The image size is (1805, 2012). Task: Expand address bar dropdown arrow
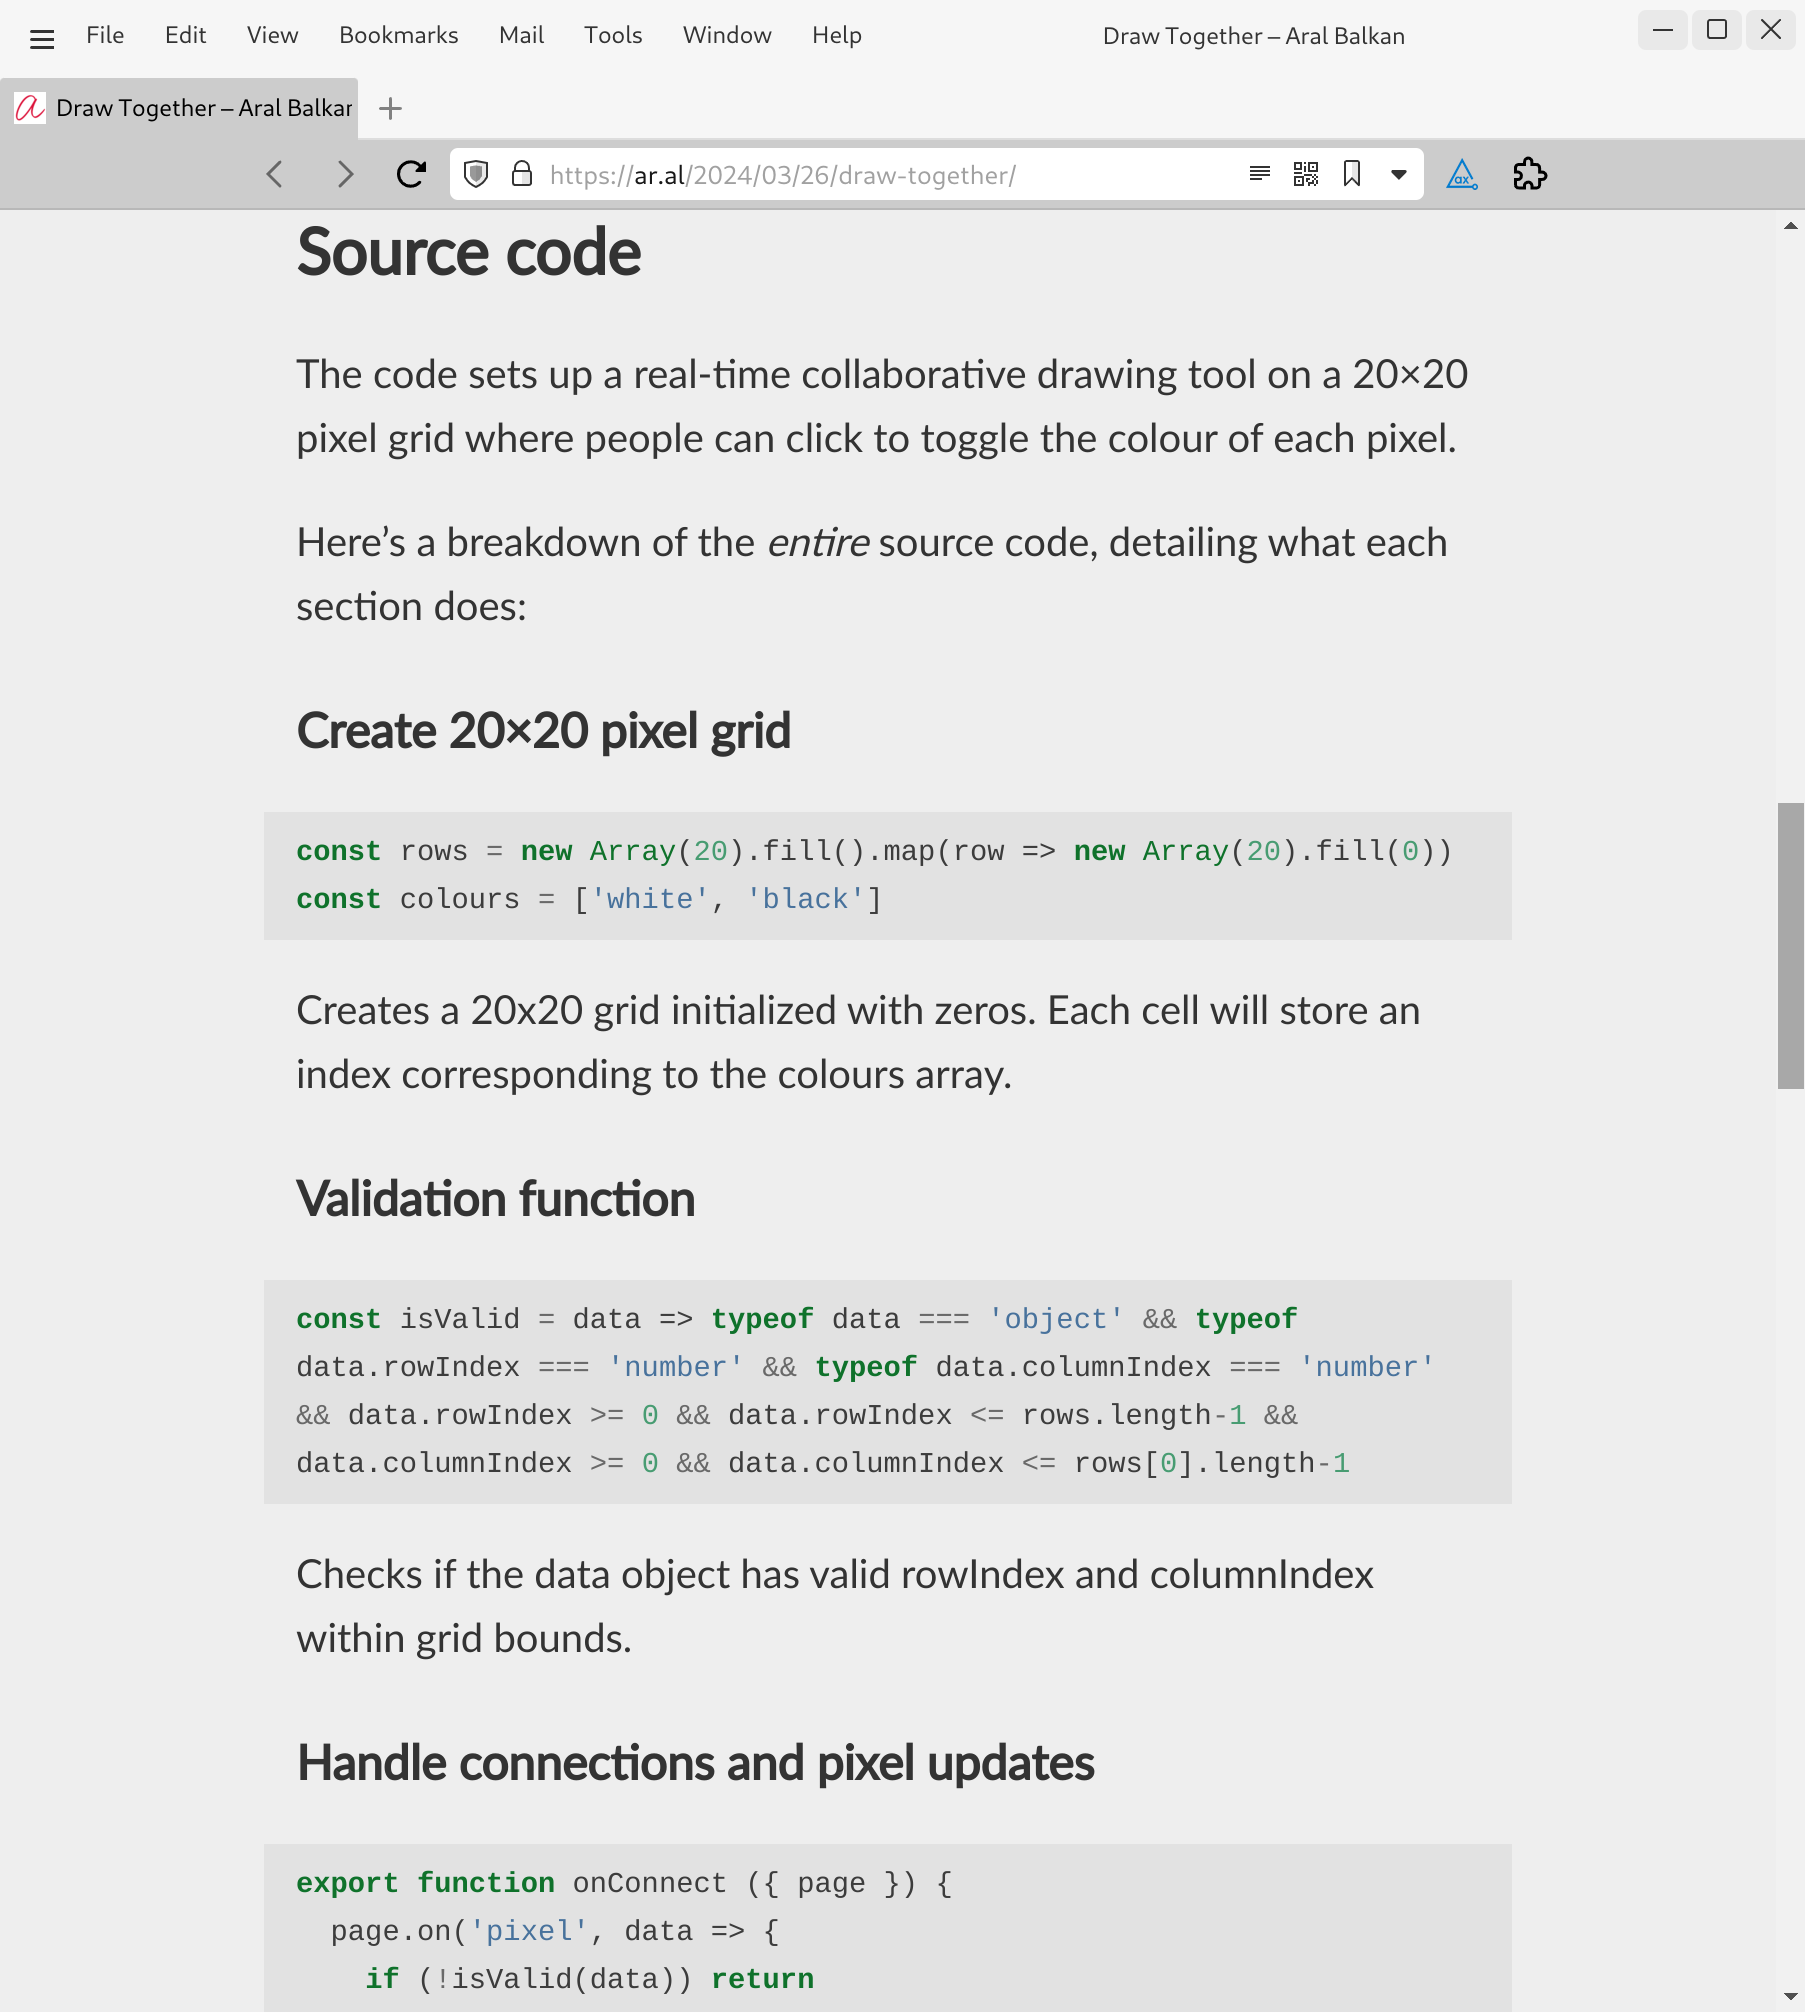coord(1399,175)
